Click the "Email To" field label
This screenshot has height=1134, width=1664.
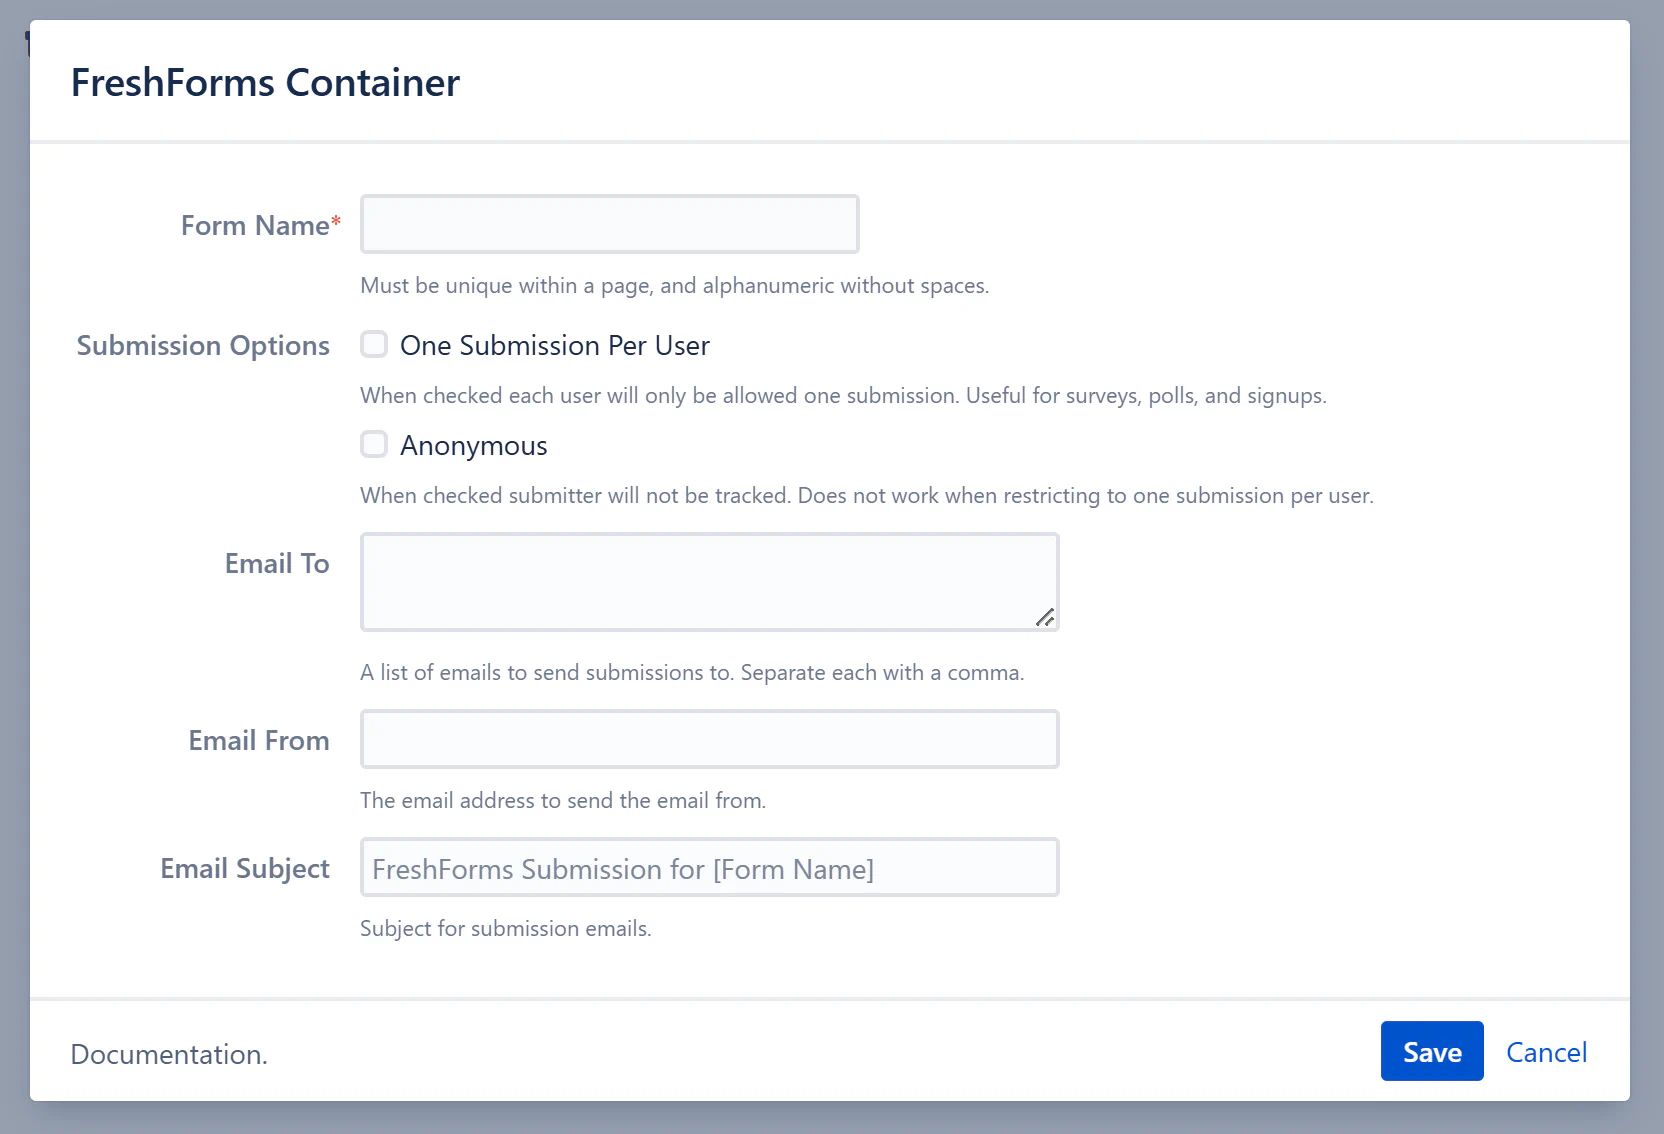[x=277, y=564]
